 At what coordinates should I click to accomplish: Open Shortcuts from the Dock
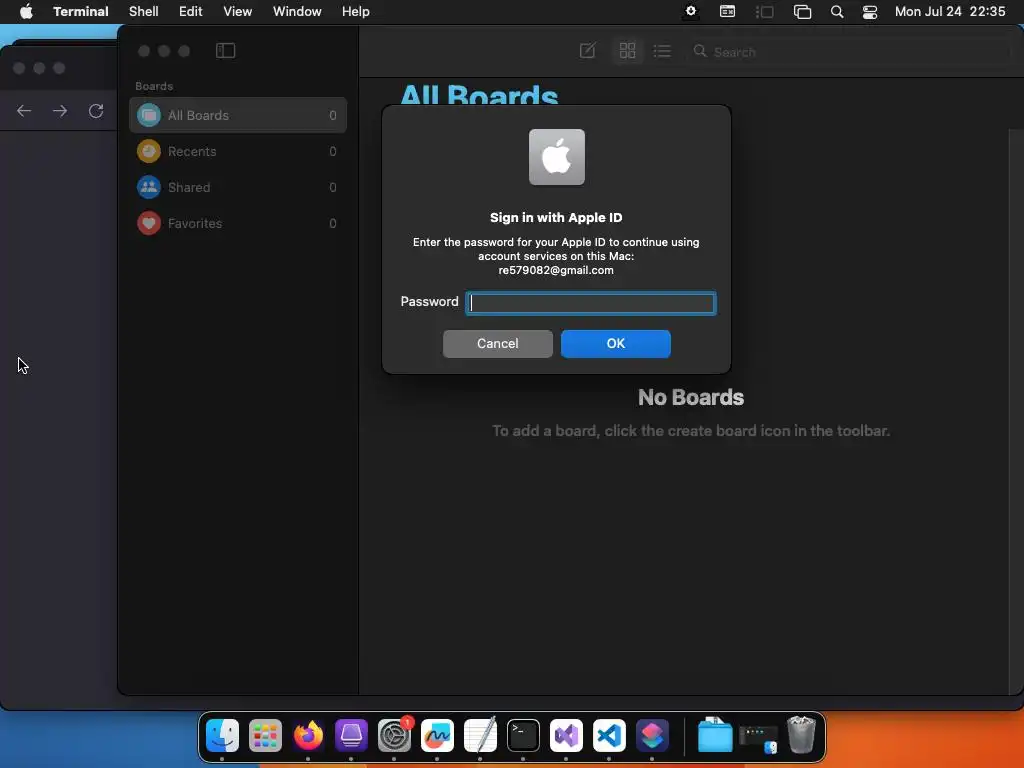coord(652,736)
